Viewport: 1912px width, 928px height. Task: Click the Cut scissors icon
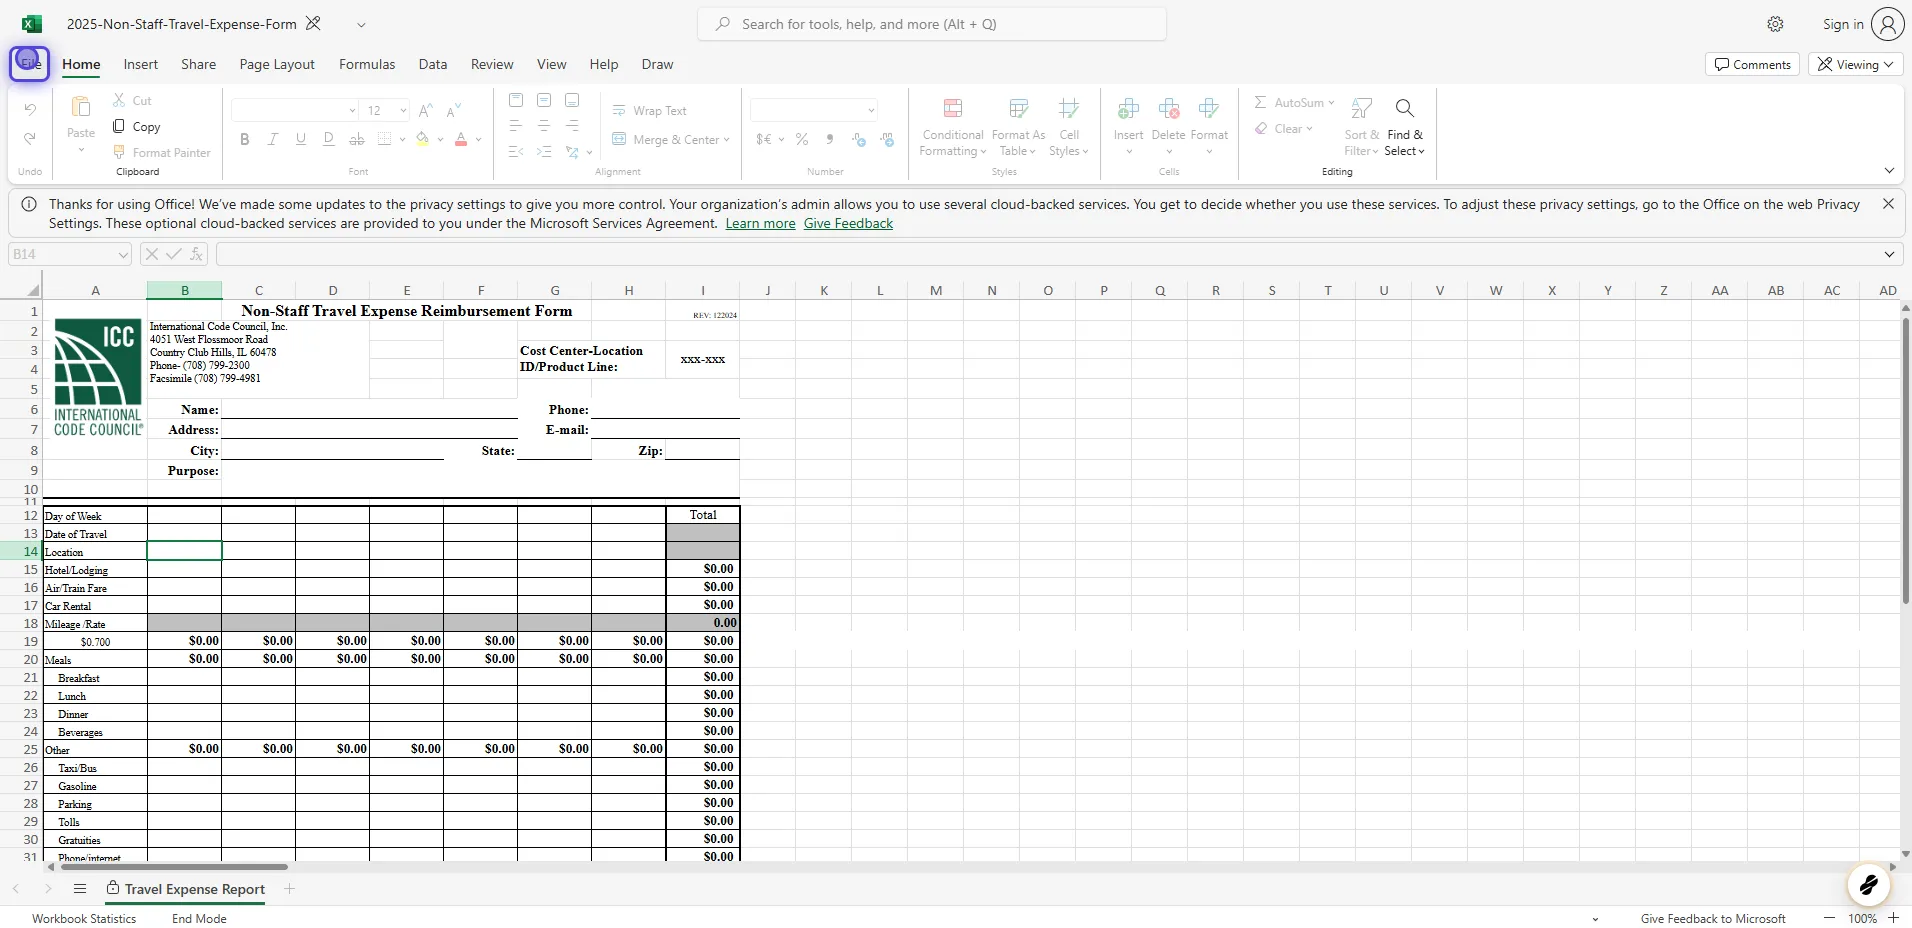119,100
